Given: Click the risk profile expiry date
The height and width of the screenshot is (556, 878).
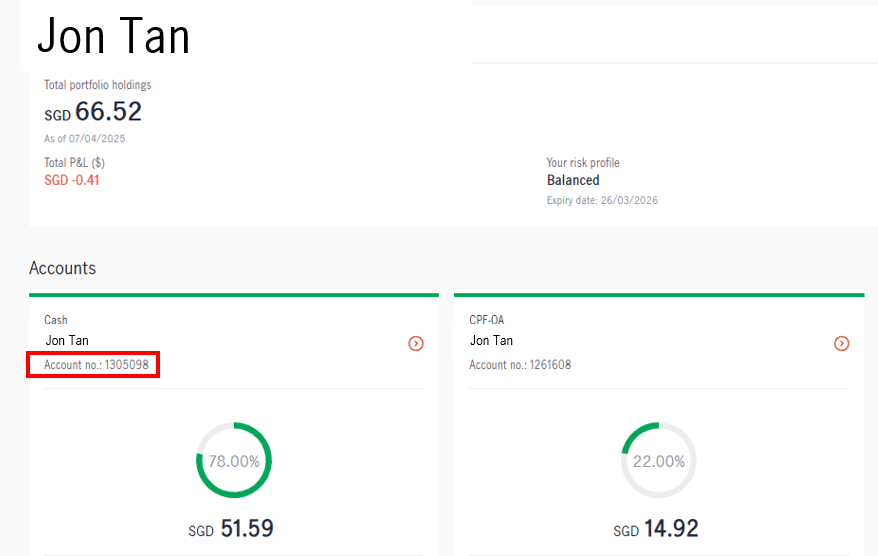Looking at the screenshot, I should click(602, 200).
